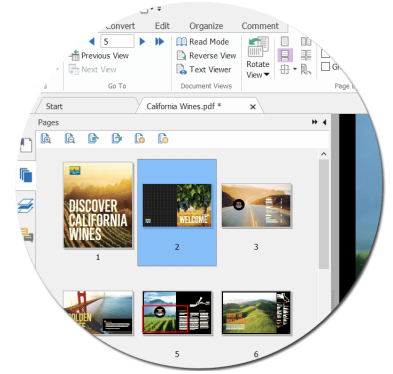Collapse the Pages panel arrow
The height and width of the screenshot is (374, 393).
(324, 122)
